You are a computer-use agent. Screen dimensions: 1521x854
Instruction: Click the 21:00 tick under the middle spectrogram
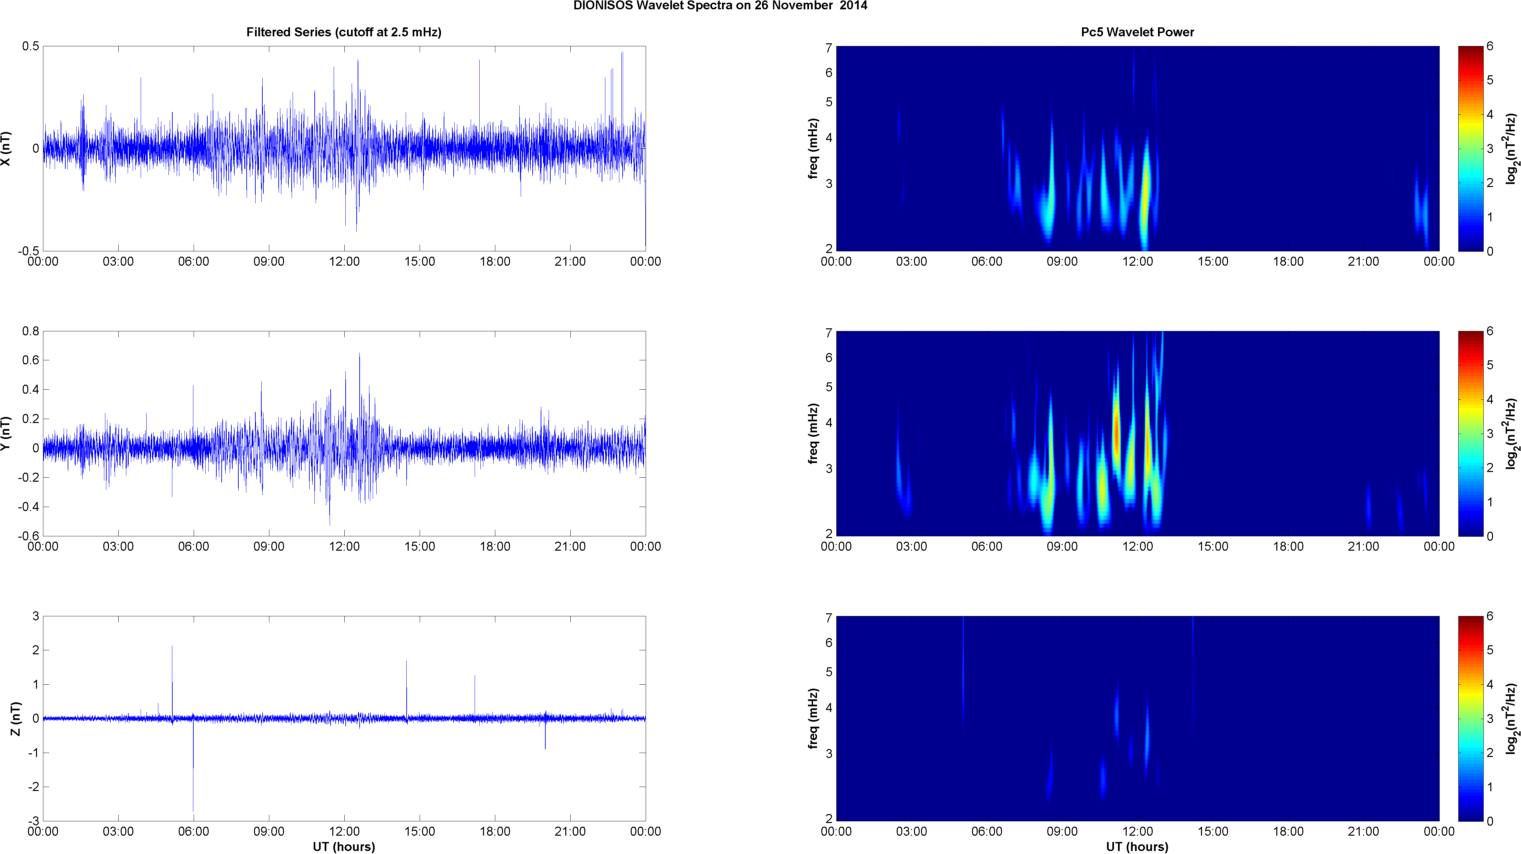[x=1363, y=547]
